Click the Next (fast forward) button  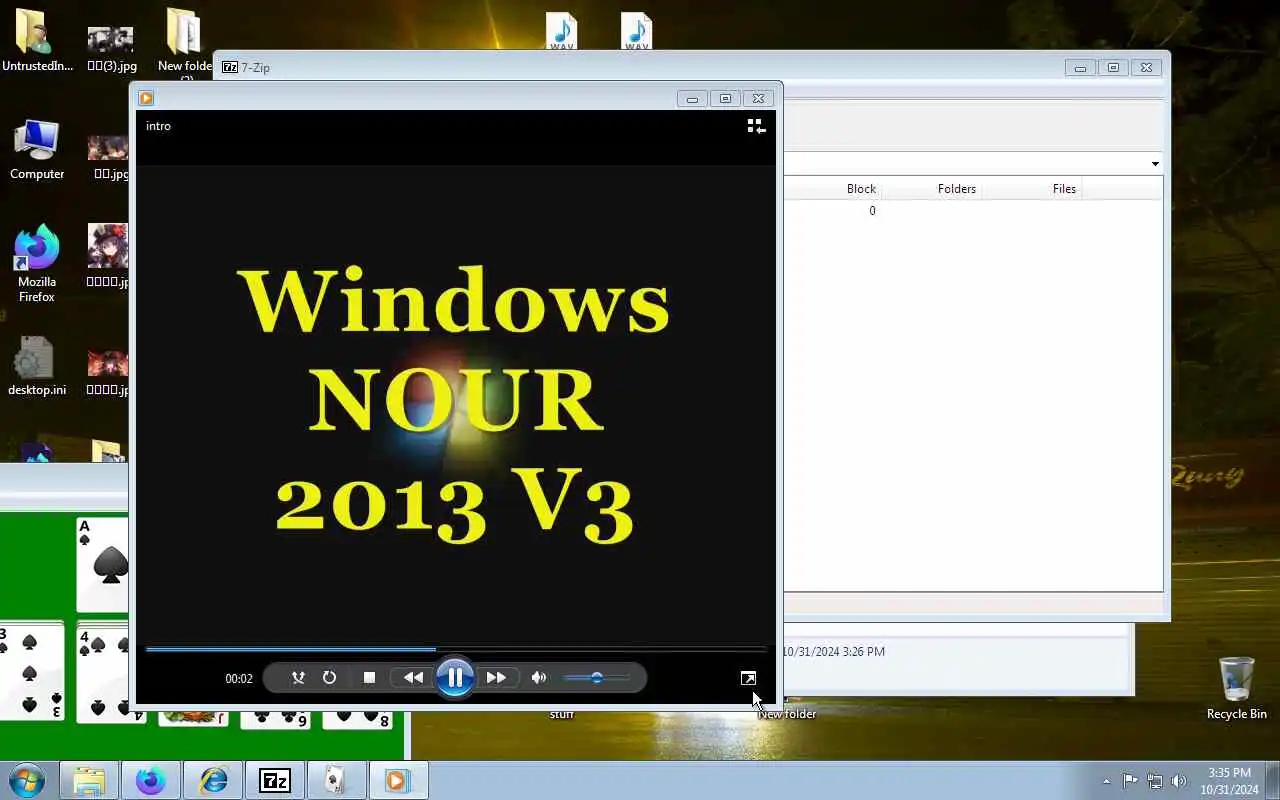(497, 678)
